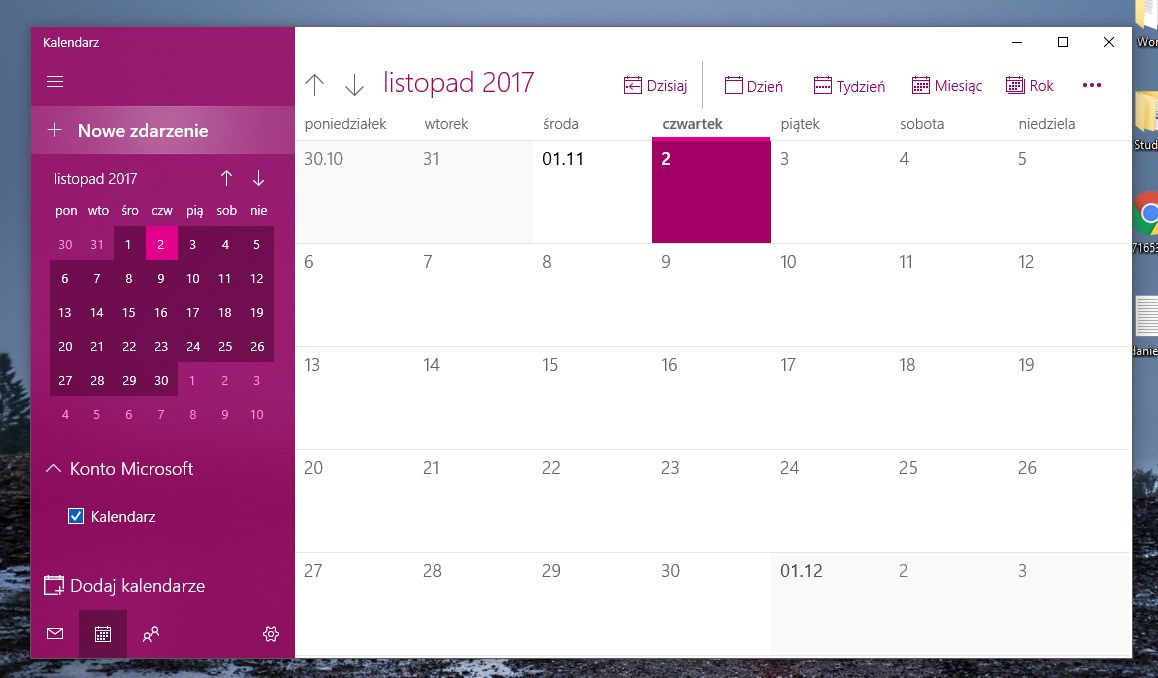Open the settings gear icon
Screen dimensions: 1158x678
271,634
